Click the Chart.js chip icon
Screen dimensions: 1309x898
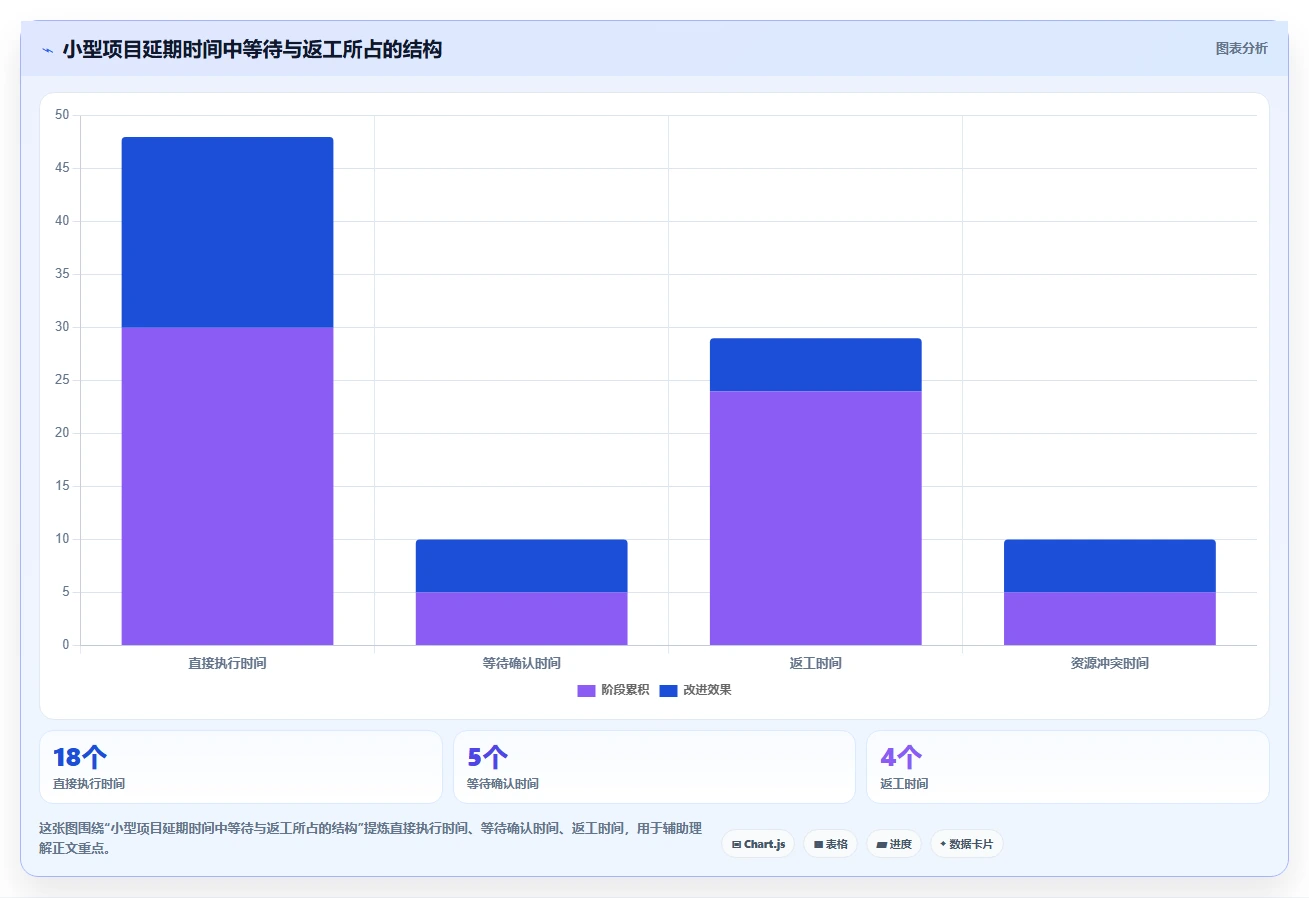pos(736,845)
